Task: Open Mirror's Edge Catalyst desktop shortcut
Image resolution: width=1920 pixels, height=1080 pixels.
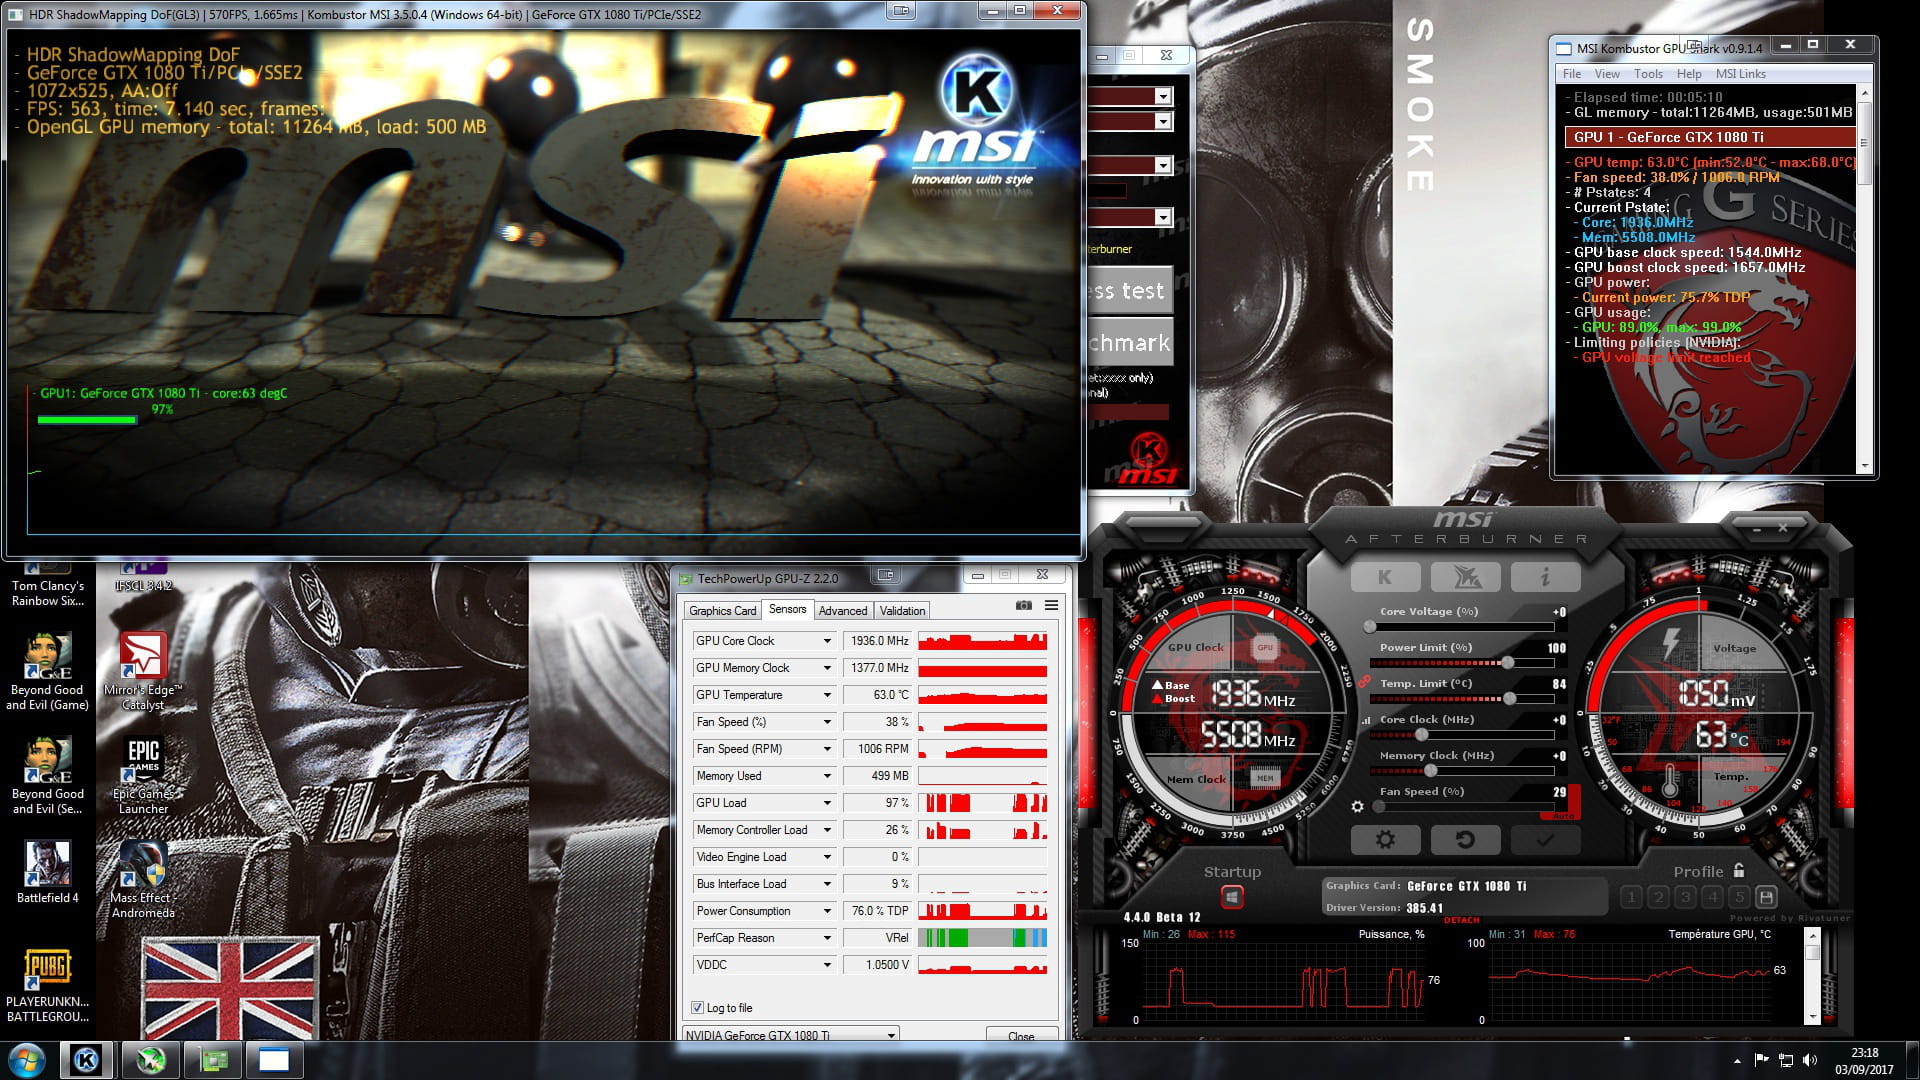Action: [143, 670]
